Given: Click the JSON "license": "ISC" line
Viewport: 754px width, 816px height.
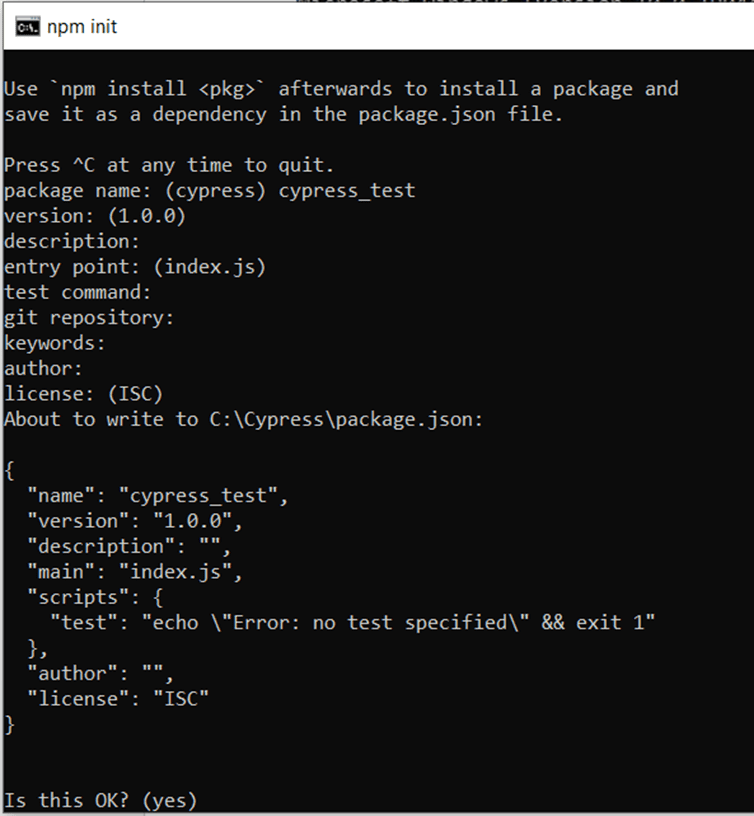Looking at the screenshot, I should tap(118, 698).
